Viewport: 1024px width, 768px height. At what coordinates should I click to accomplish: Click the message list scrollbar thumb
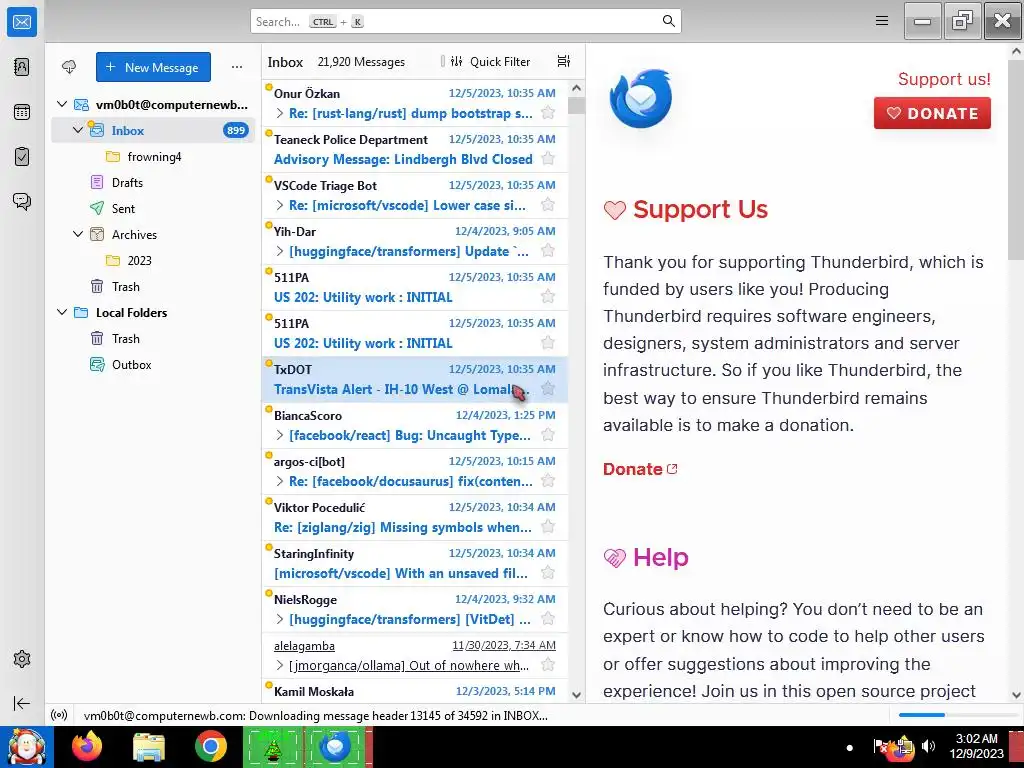point(577,106)
